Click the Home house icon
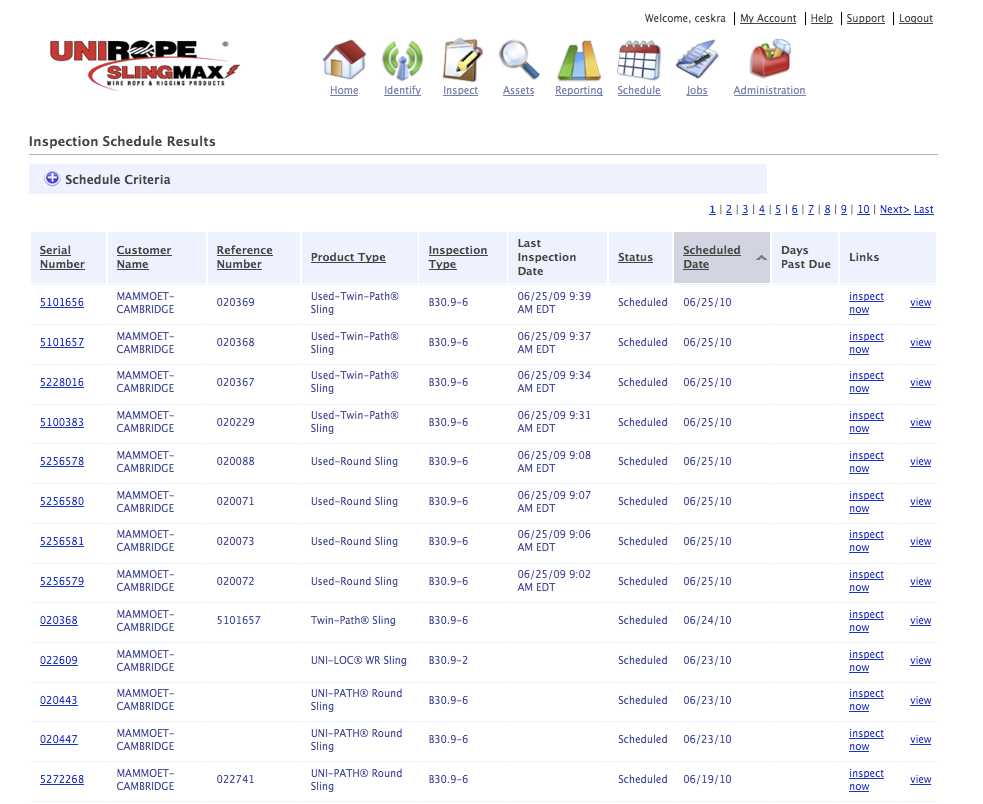Viewport: 983px width, 804px height. coord(344,61)
